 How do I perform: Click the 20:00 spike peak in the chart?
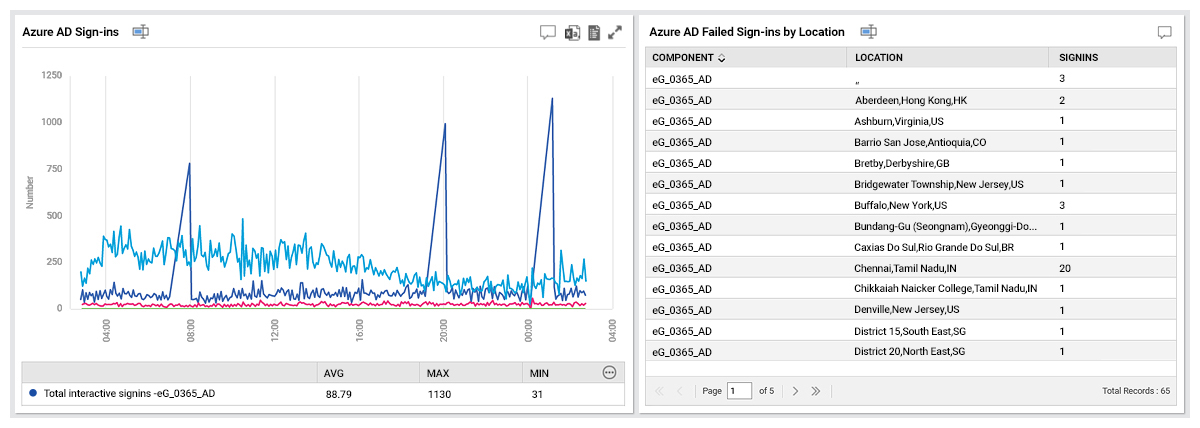[x=444, y=124]
